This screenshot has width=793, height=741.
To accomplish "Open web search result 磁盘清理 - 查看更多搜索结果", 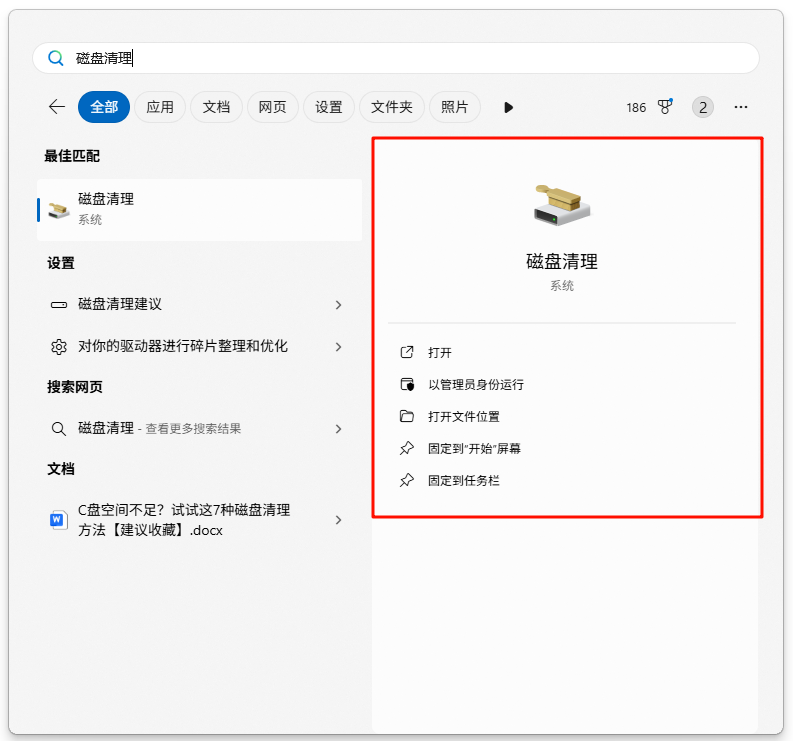I will point(200,428).
